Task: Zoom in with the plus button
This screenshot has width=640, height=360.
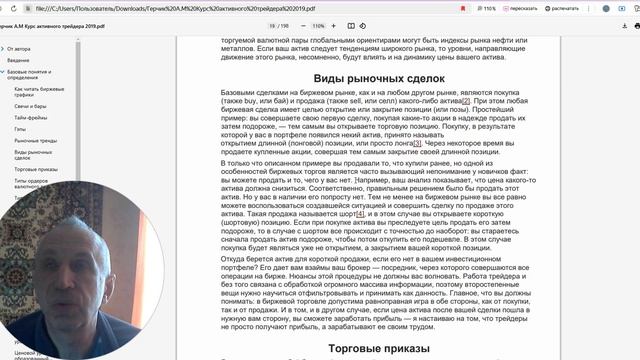Action: [x=333, y=26]
